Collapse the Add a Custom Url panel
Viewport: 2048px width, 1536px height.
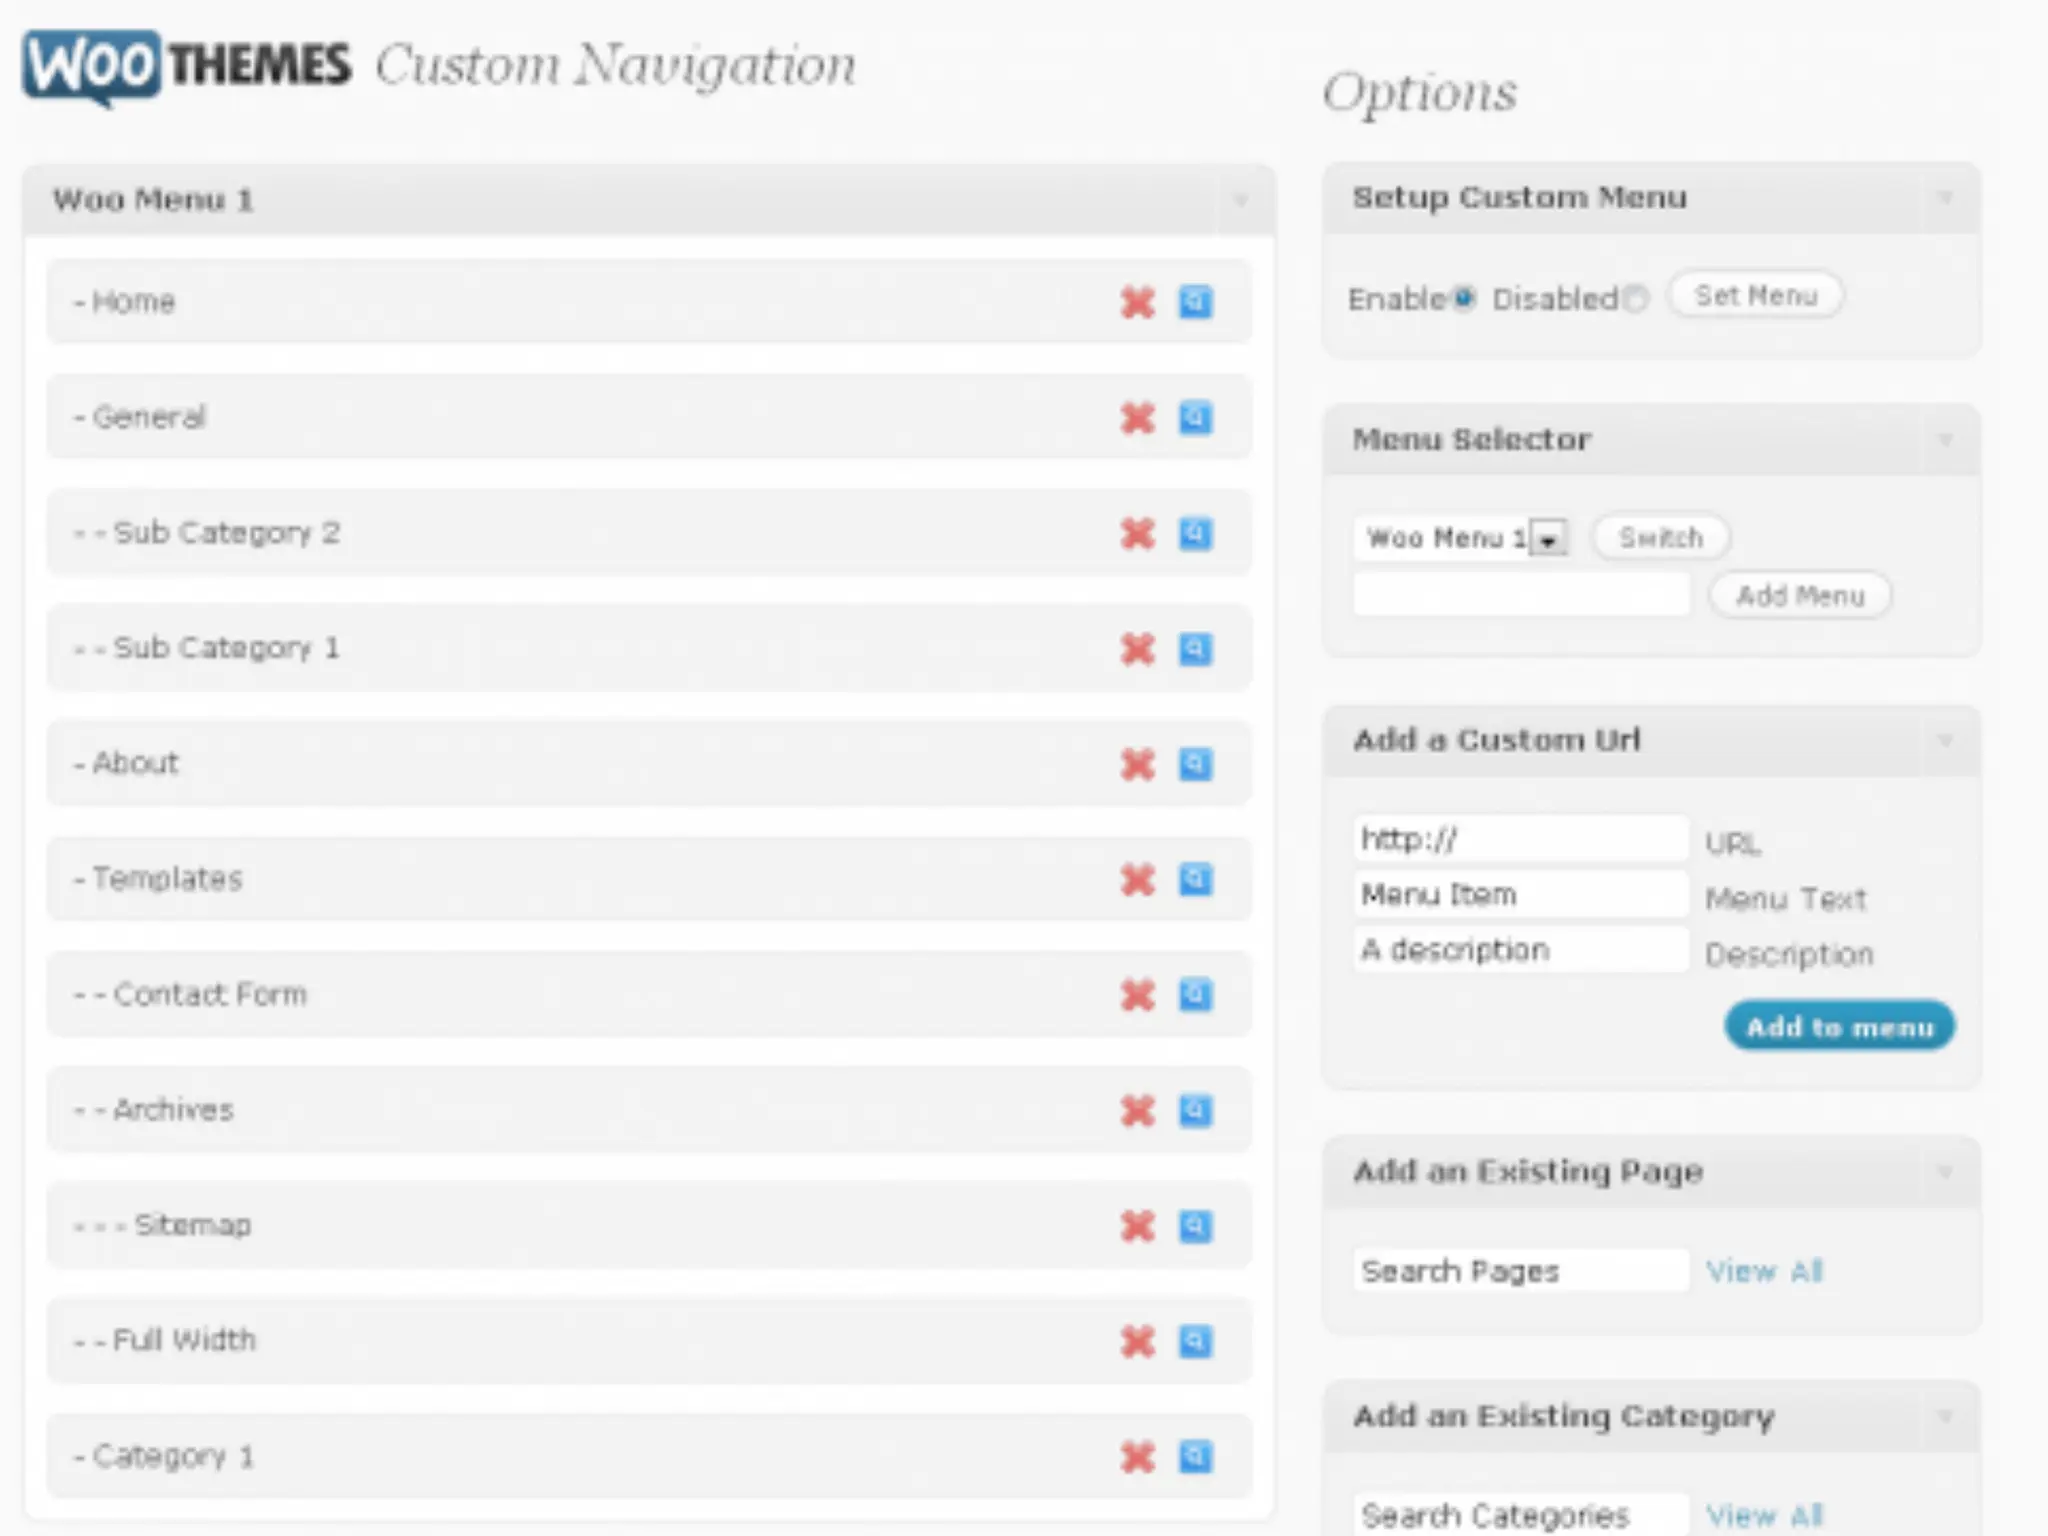click(x=1945, y=741)
